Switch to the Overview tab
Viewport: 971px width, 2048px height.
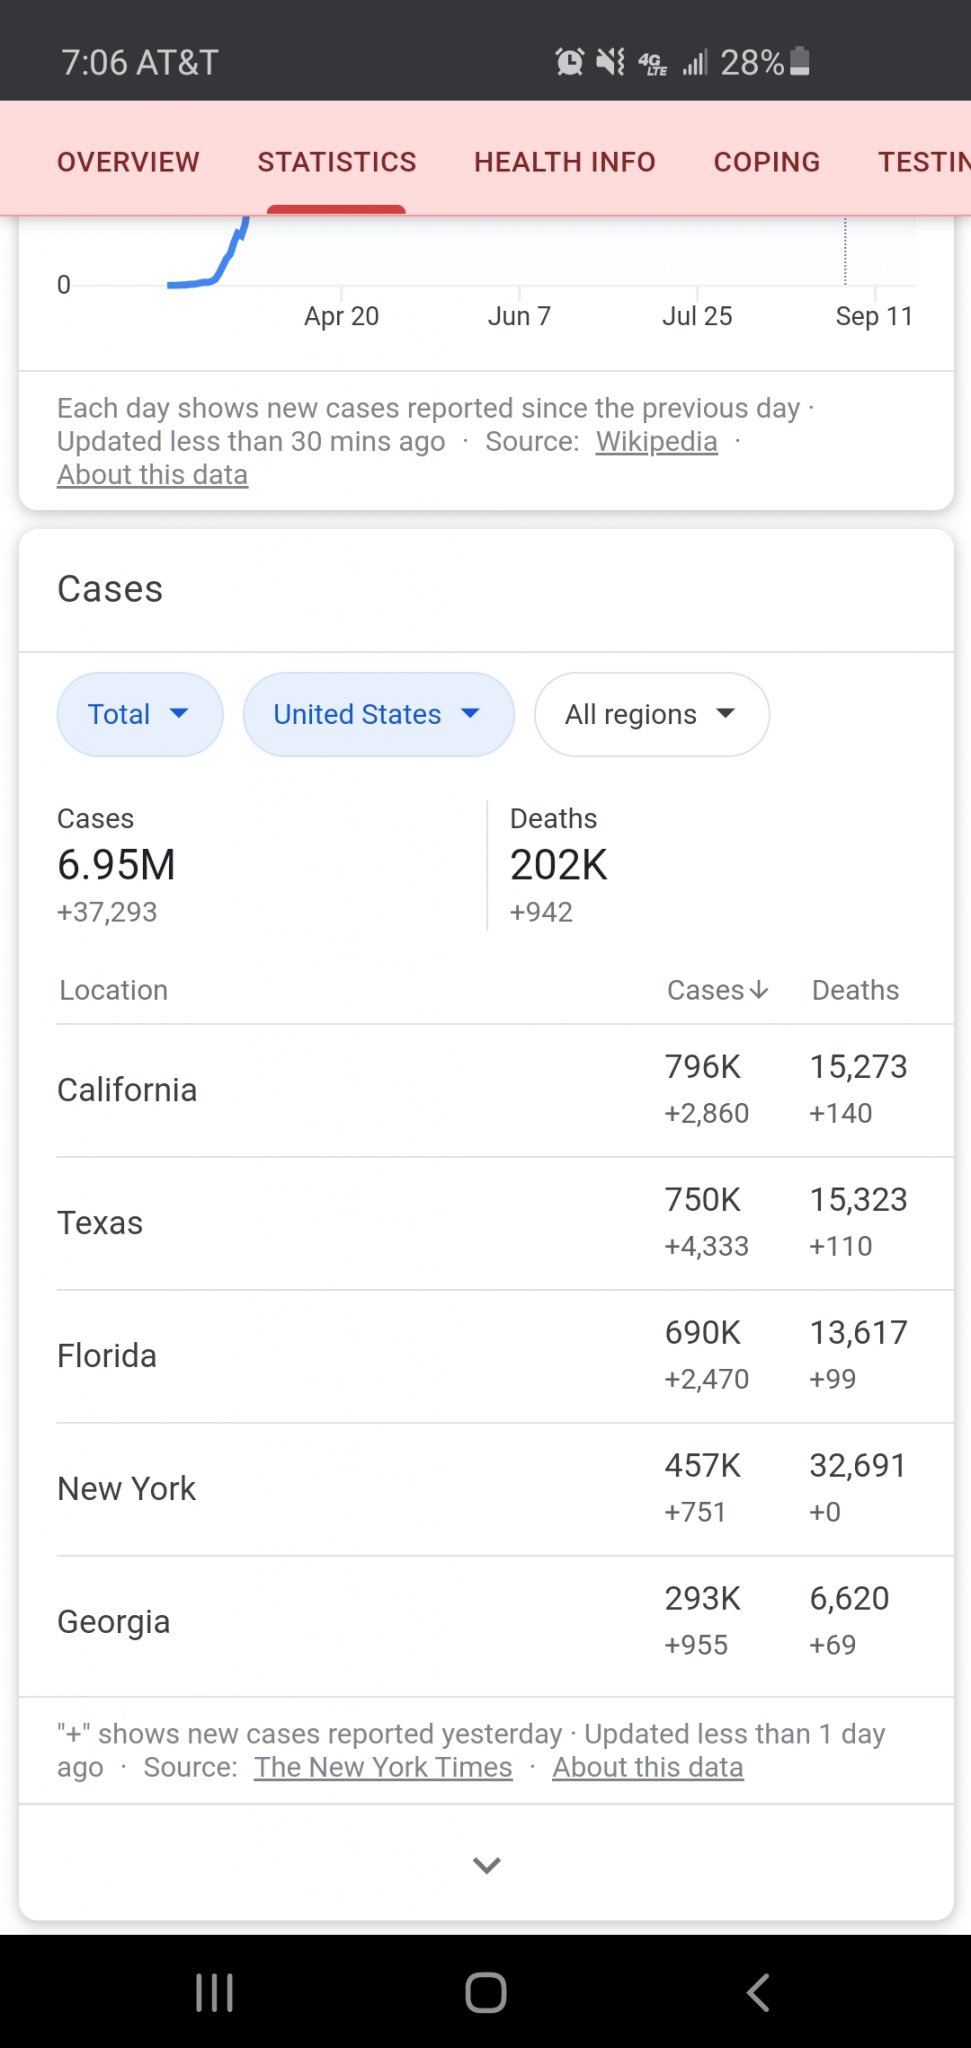click(128, 162)
